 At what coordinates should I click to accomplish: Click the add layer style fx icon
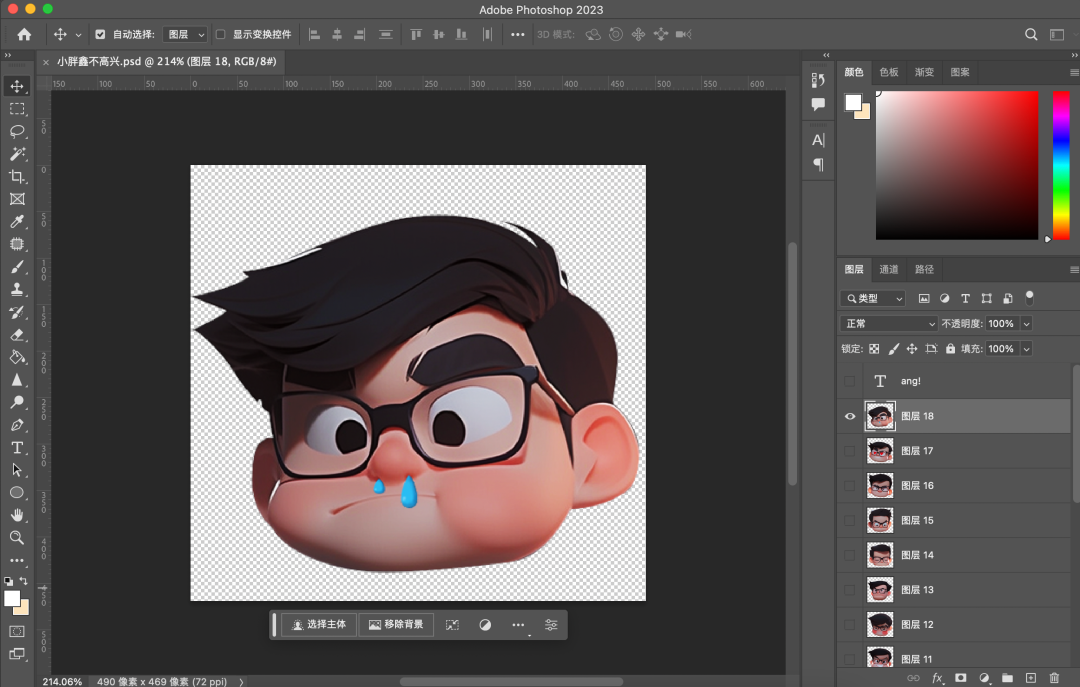[x=937, y=678]
